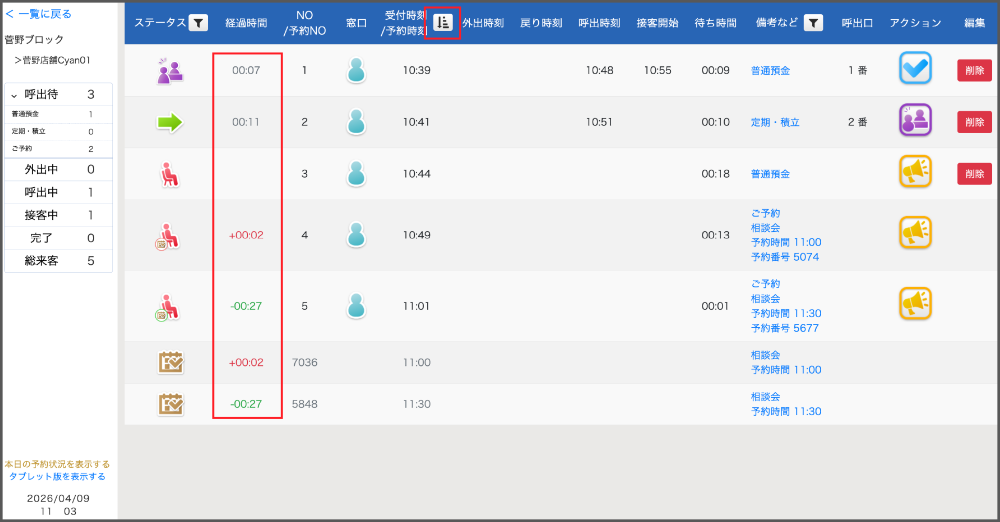This screenshot has height=522, width=1000.
Task: Open 相談会 remark for reservation 7036
Action: [765, 355]
